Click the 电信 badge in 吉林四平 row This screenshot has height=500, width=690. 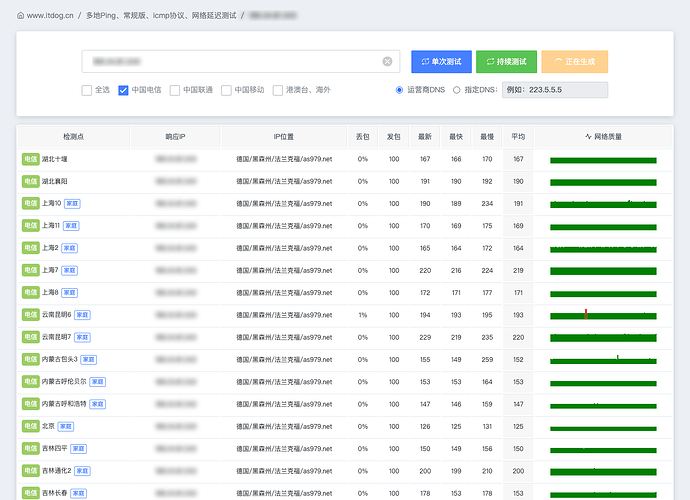[x=31, y=449]
